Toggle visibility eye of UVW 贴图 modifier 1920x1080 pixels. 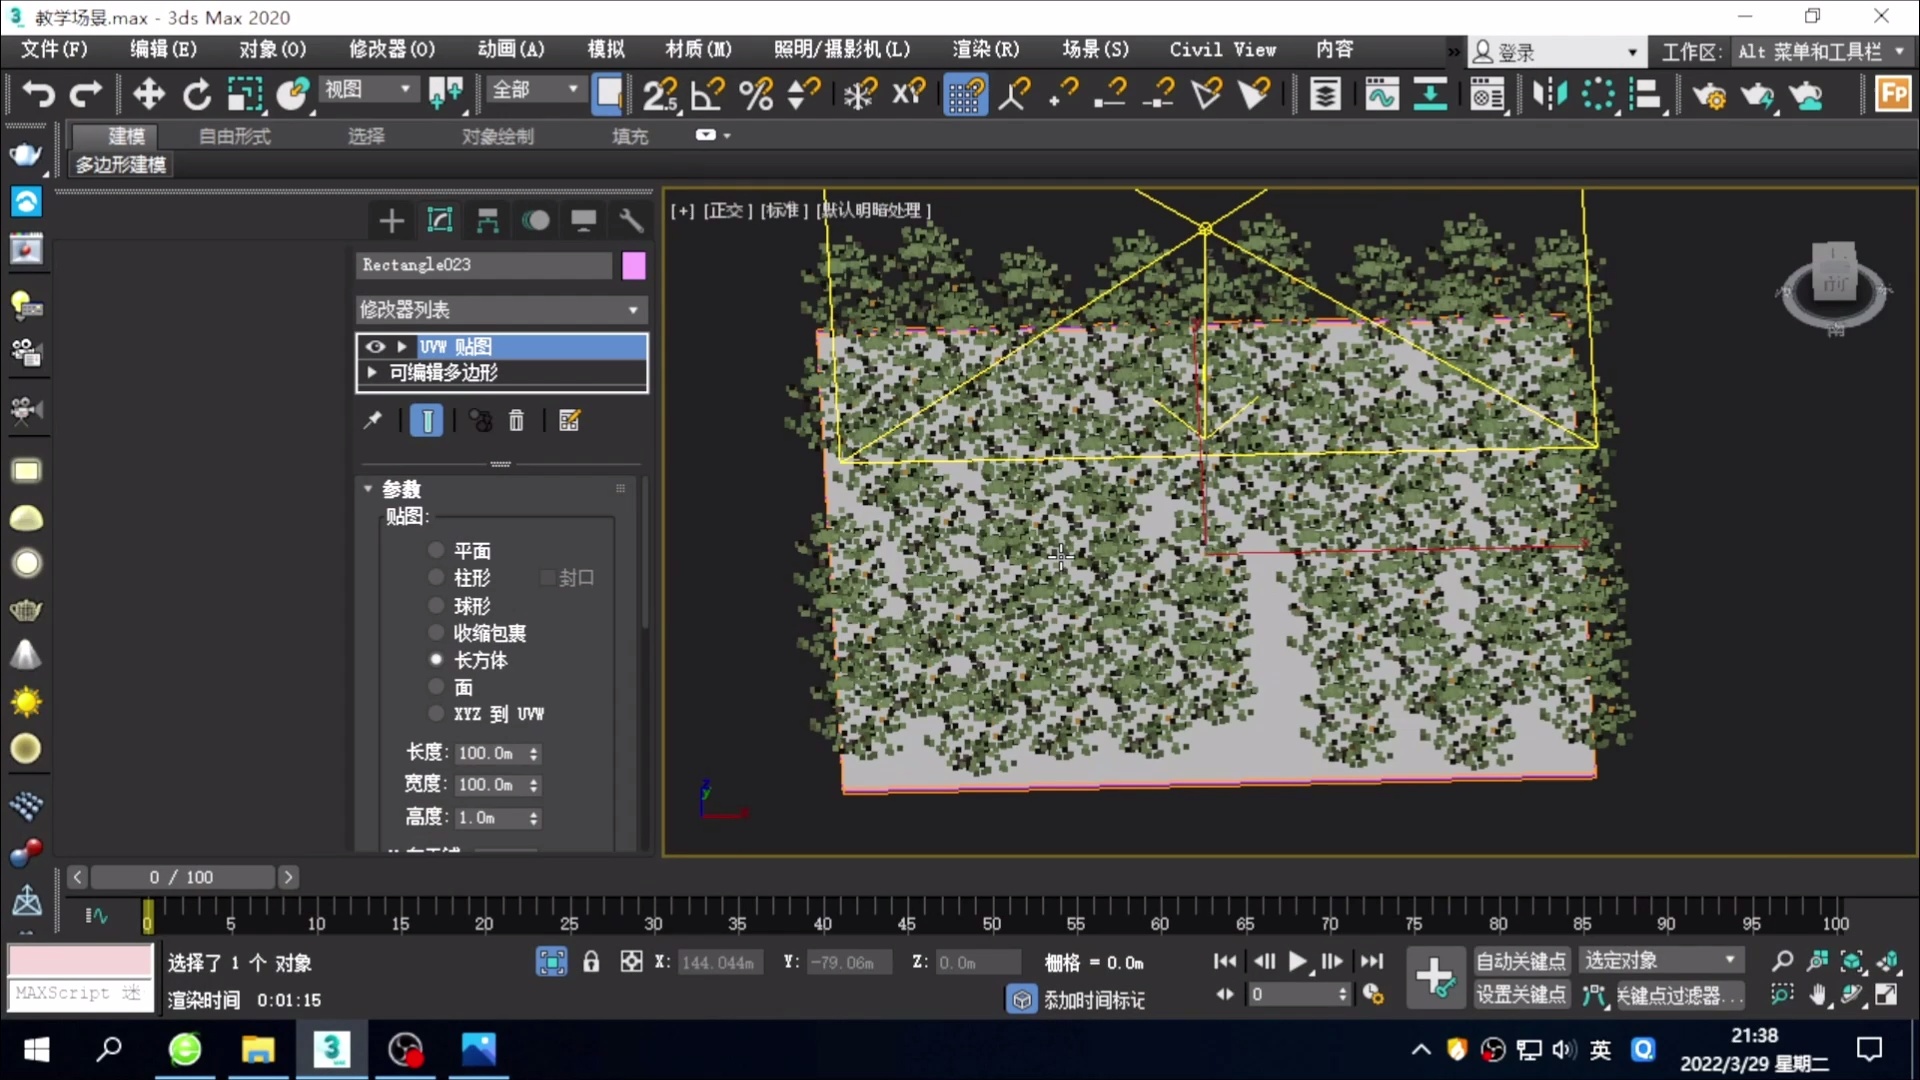(x=375, y=346)
